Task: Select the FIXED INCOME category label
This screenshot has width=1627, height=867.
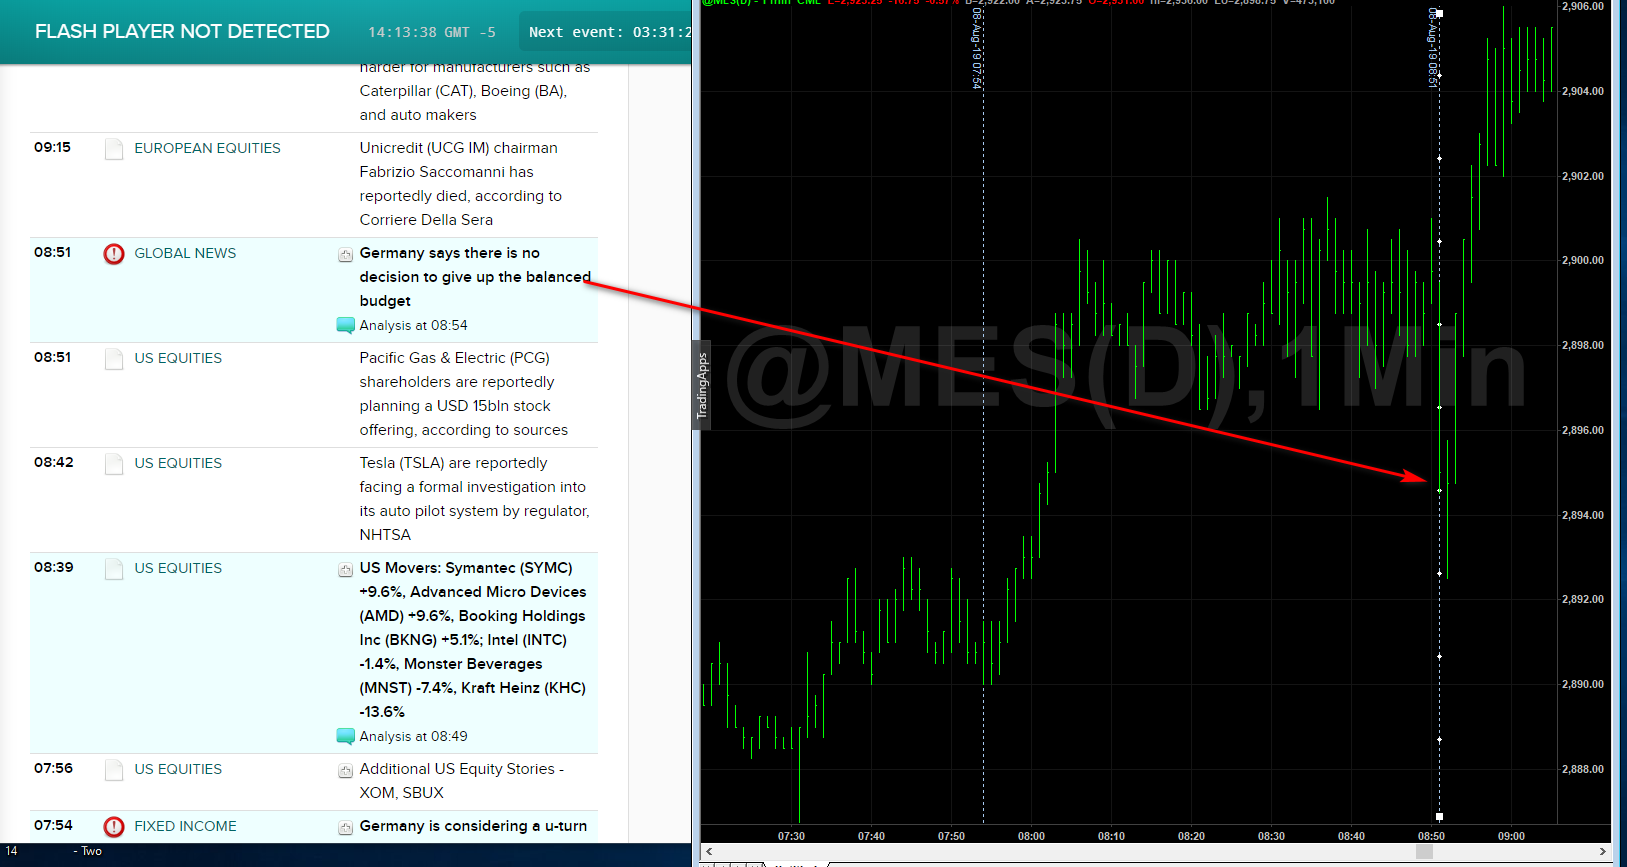Action: [x=185, y=826]
